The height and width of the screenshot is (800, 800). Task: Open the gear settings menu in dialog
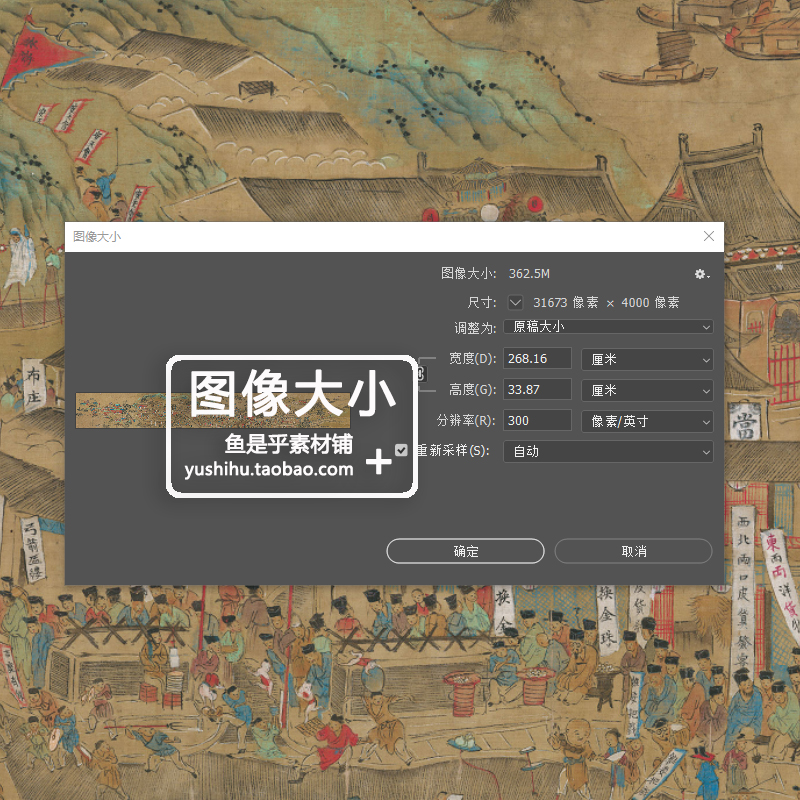[702, 274]
